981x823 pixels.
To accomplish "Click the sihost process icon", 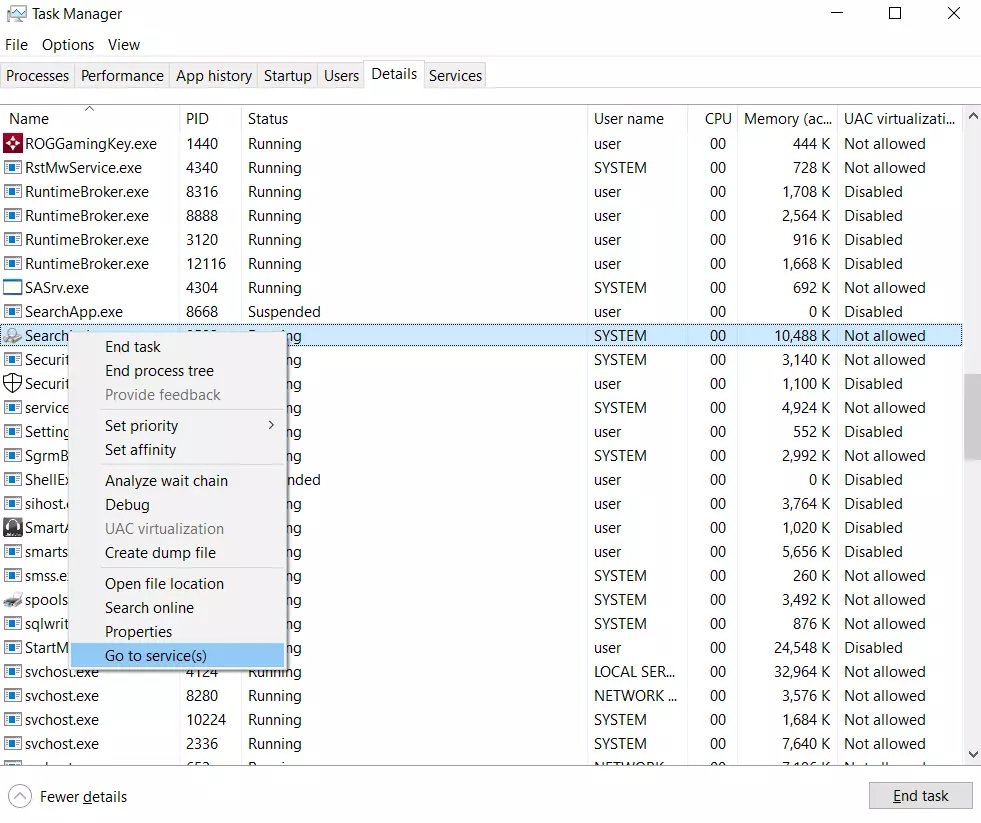I will point(13,504).
